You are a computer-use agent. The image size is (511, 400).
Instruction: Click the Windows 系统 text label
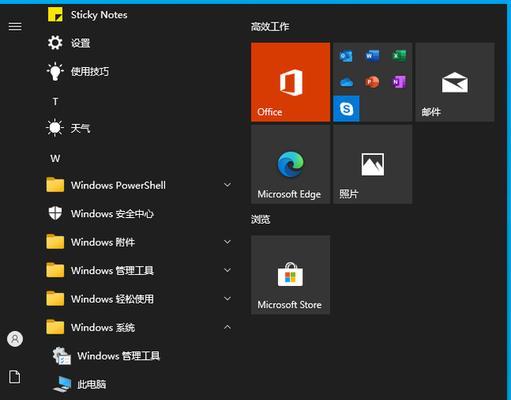[103, 327]
